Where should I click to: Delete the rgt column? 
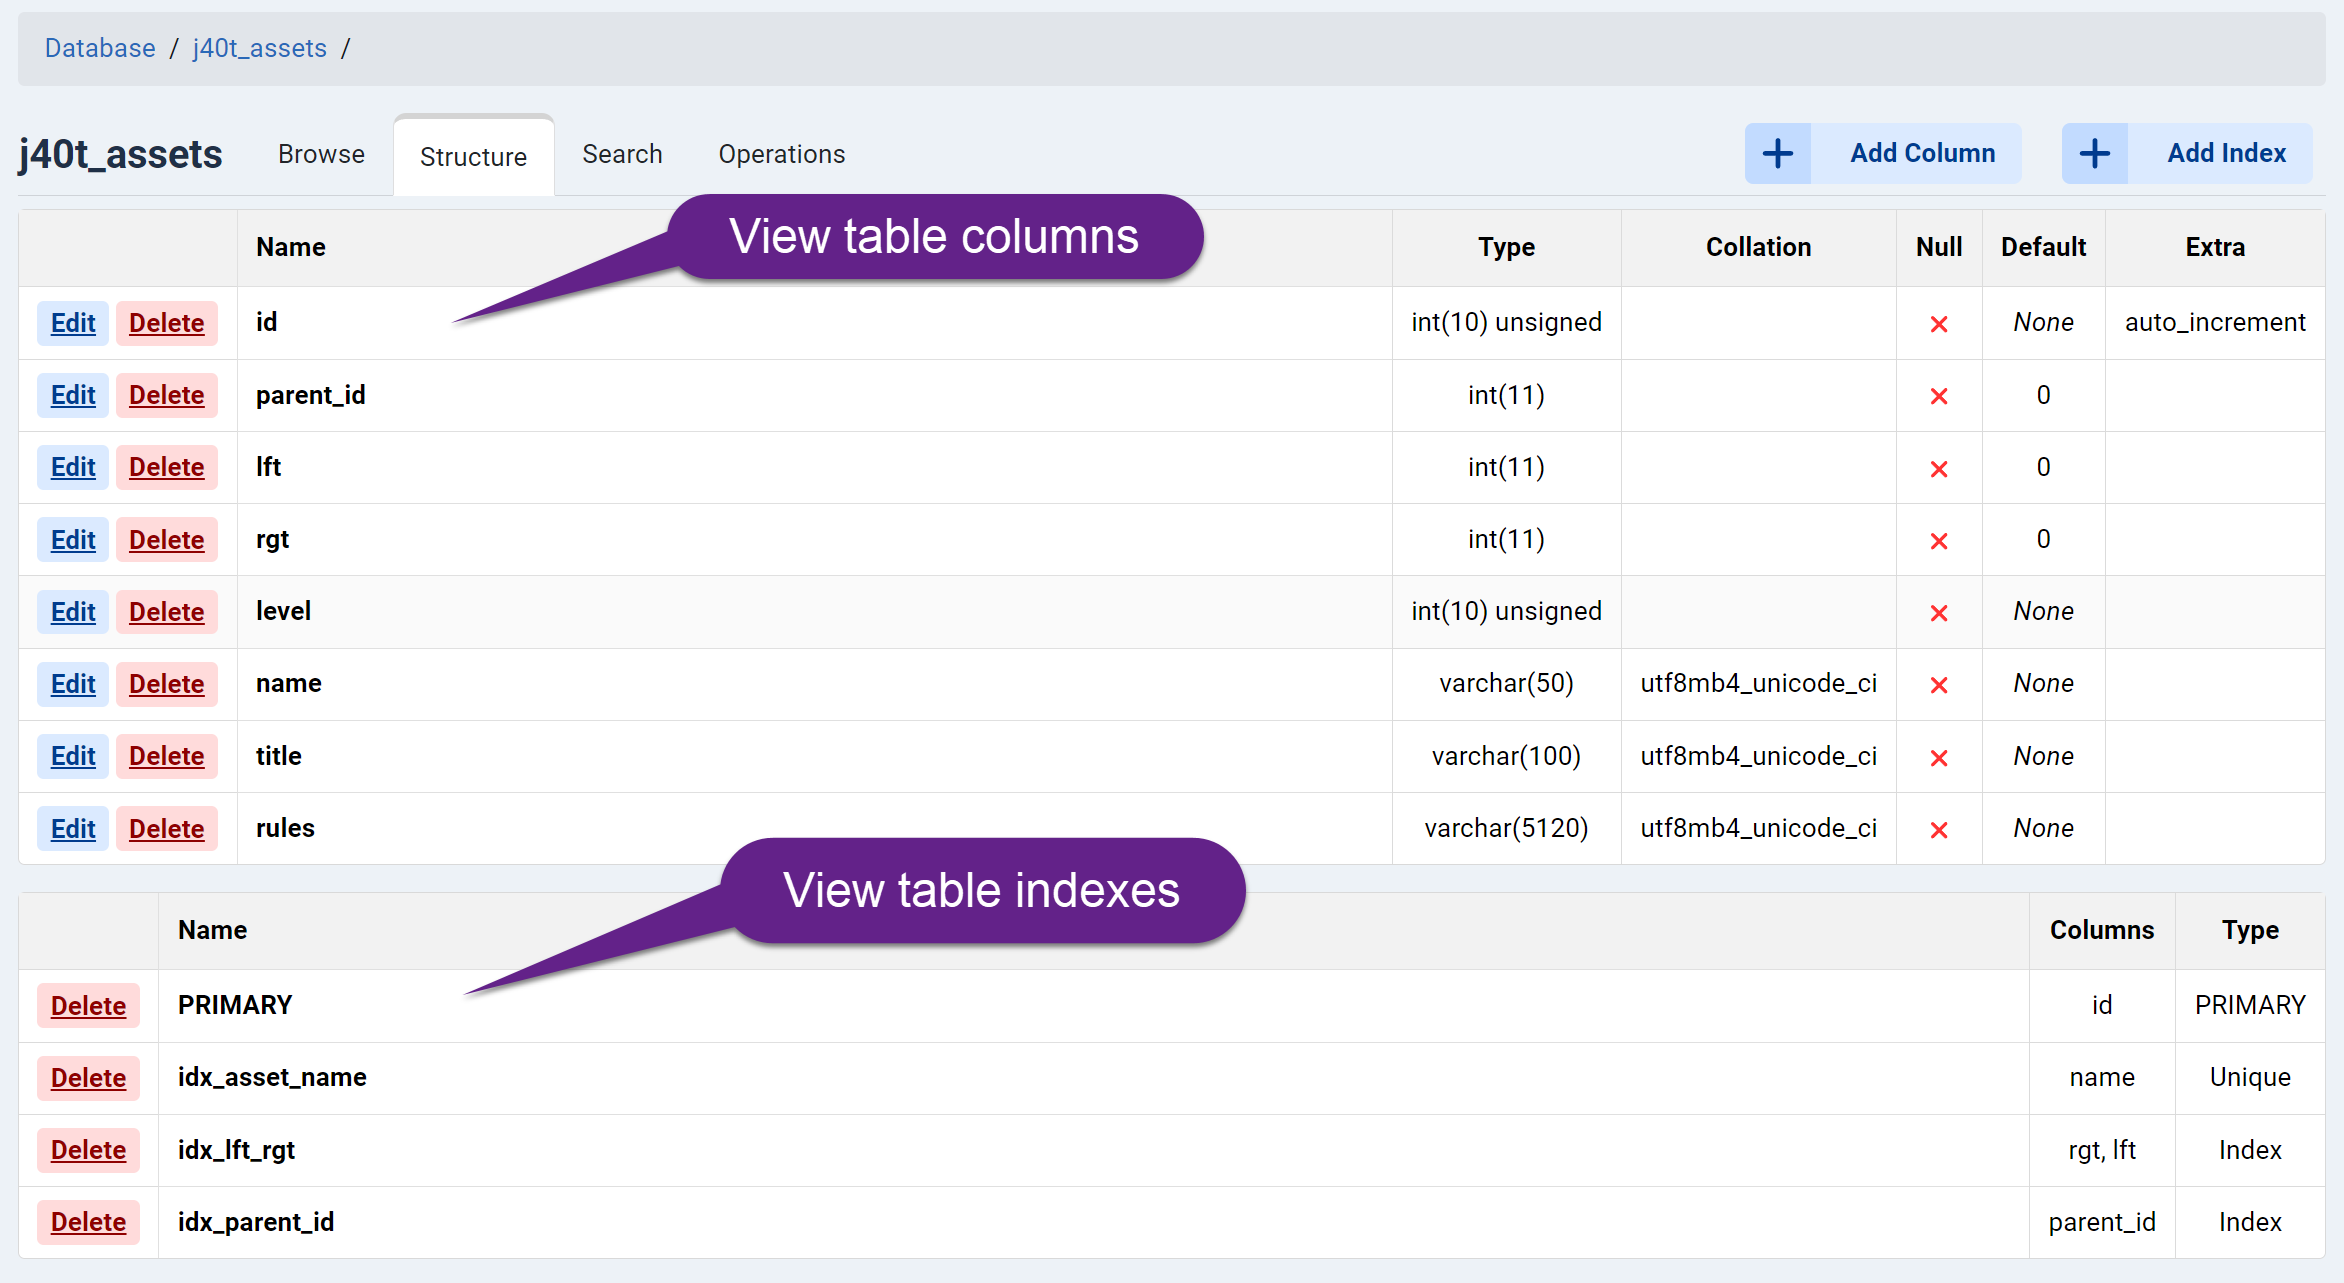click(x=166, y=540)
